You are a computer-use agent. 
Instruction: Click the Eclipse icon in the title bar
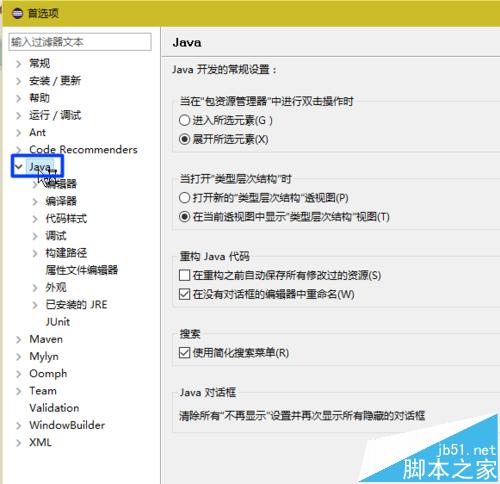[x=17, y=13]
